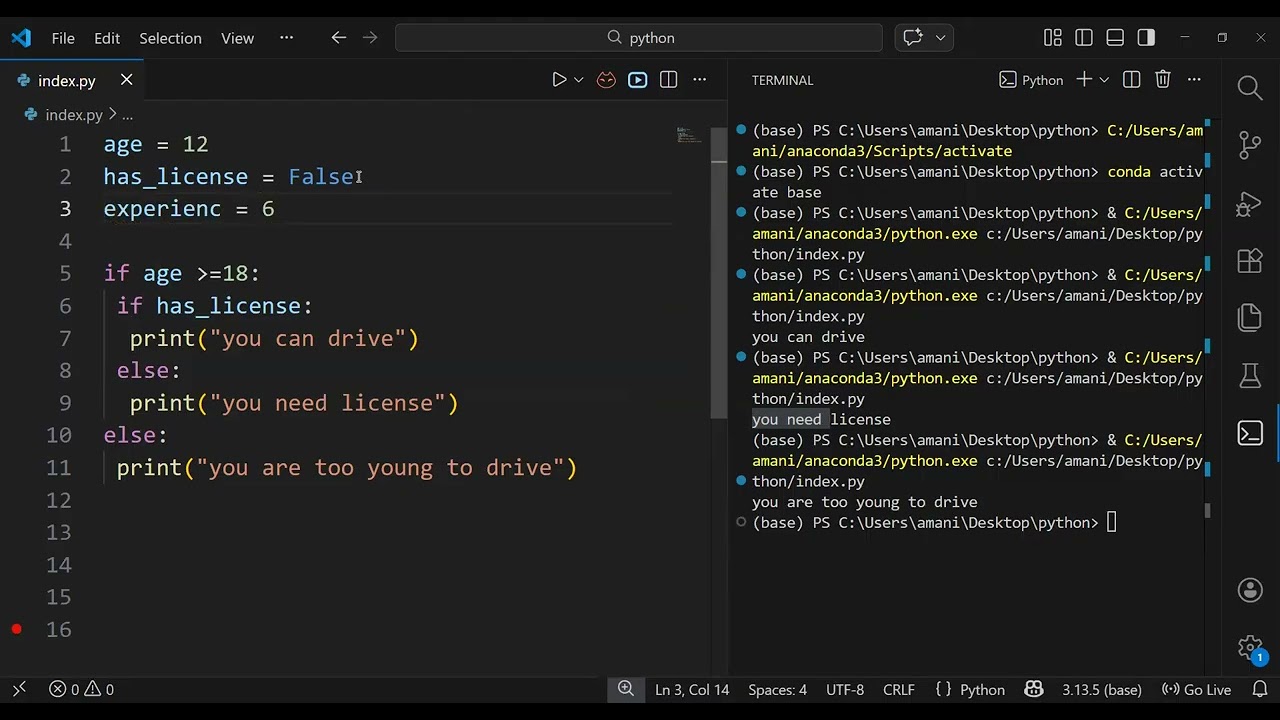Change end of line sequence via CRLF

(x=899, y=689)
